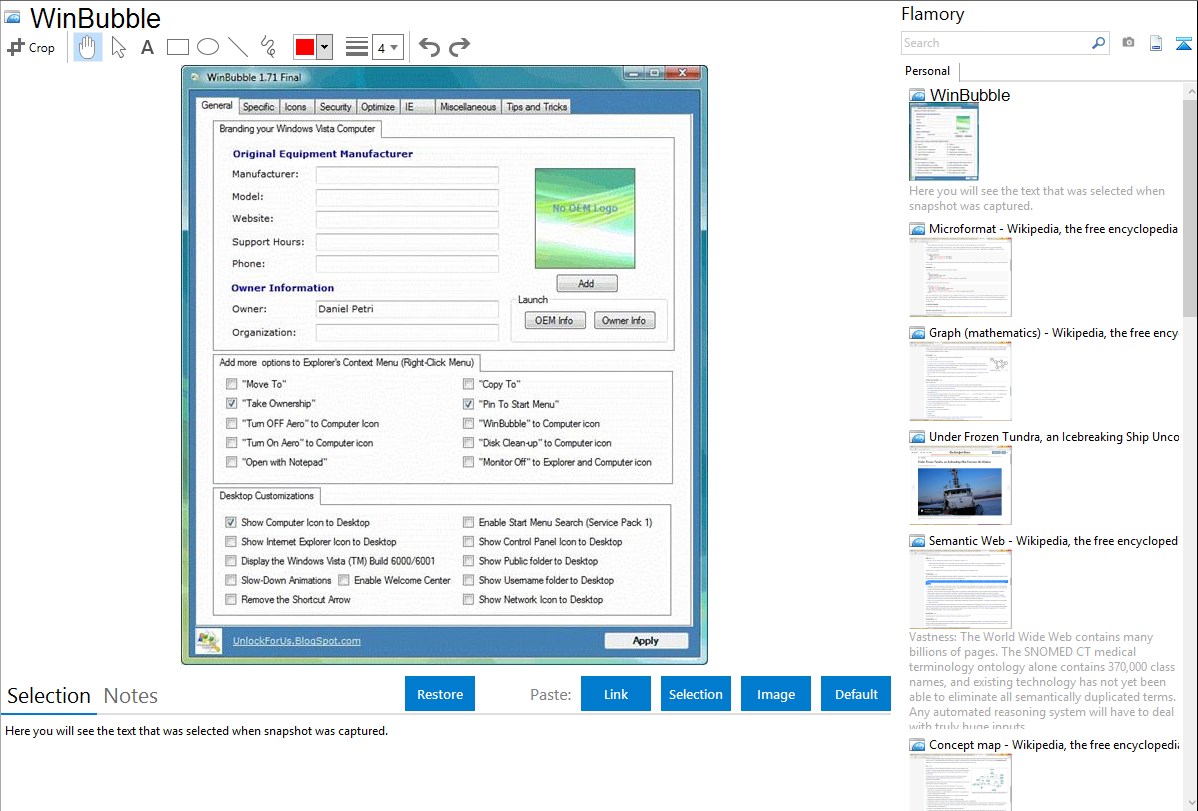Click the camera capture icon
This screenshot has height=811, width=1198.
tap(1128, 43)
